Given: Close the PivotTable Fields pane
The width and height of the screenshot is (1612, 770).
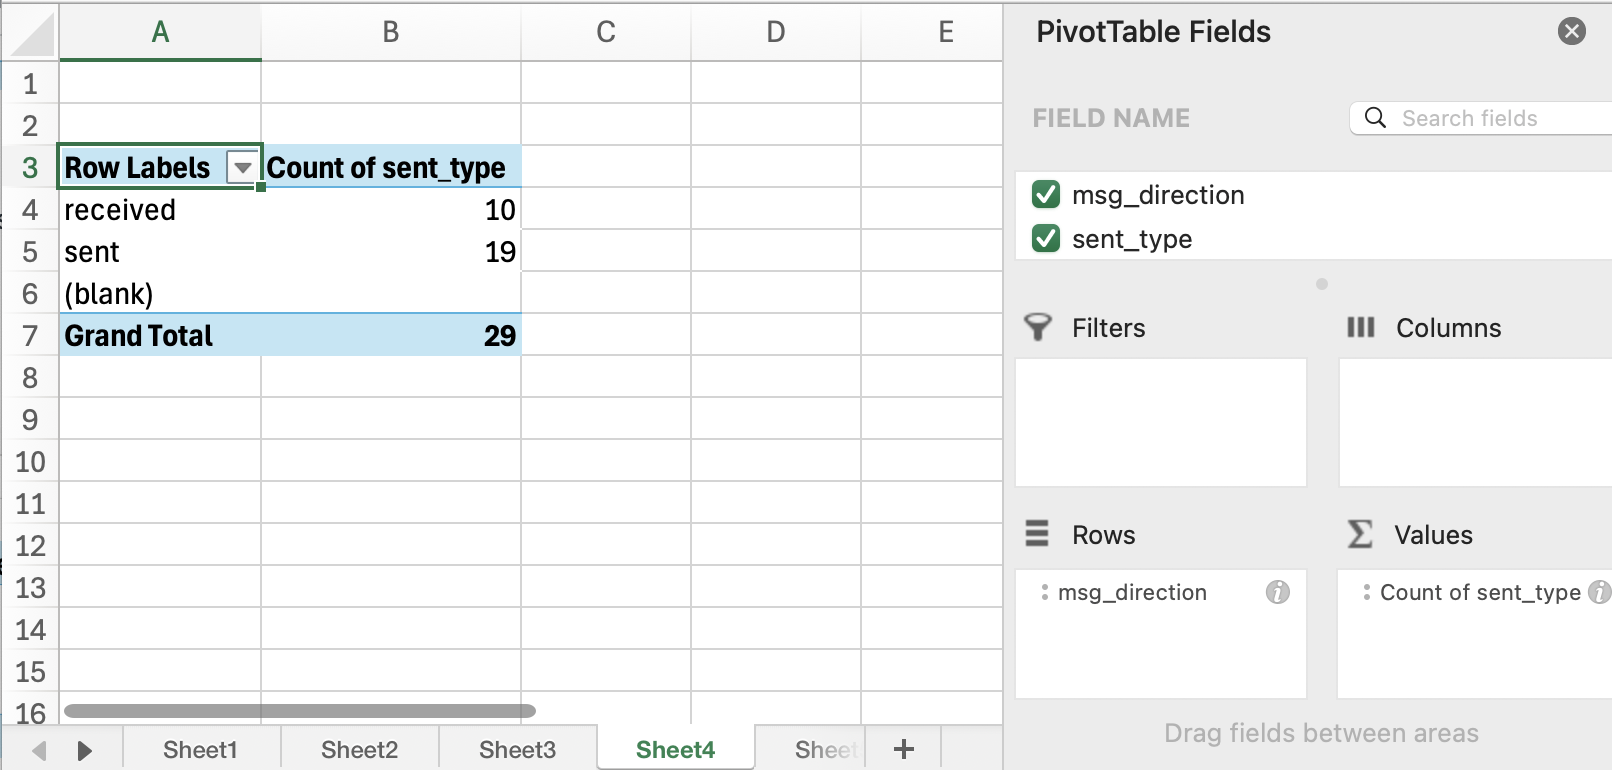Looking at the screenshot, I should pos(1571,32).
